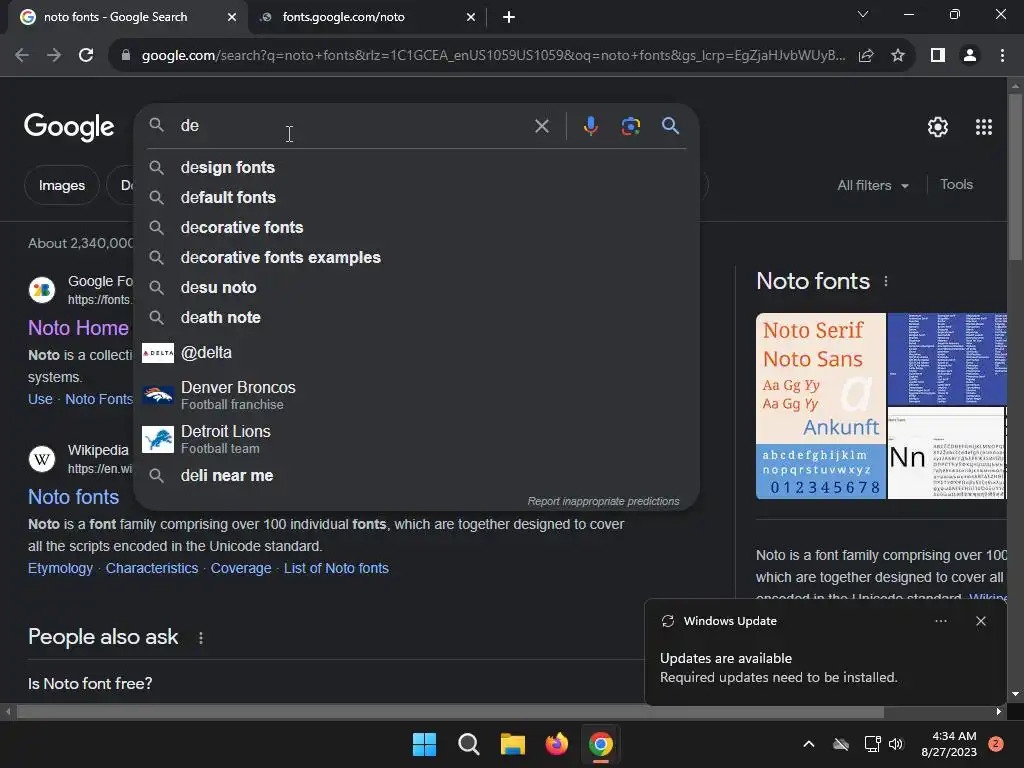This screenshot has height=768, width=1024.
Task: Close the noto fonts Google Search tab
Action: (x=232, y=17)
